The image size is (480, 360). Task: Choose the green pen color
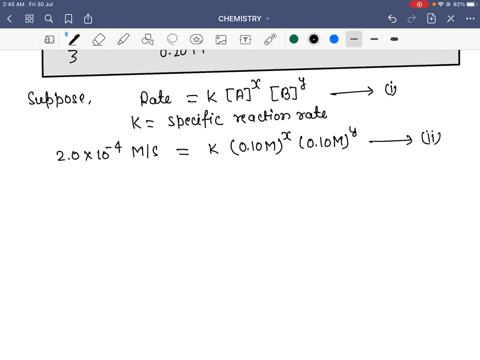tap(294, 39)
